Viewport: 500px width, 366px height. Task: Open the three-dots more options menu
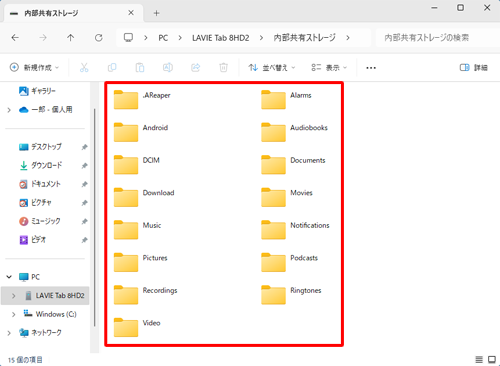click(371, 68)
